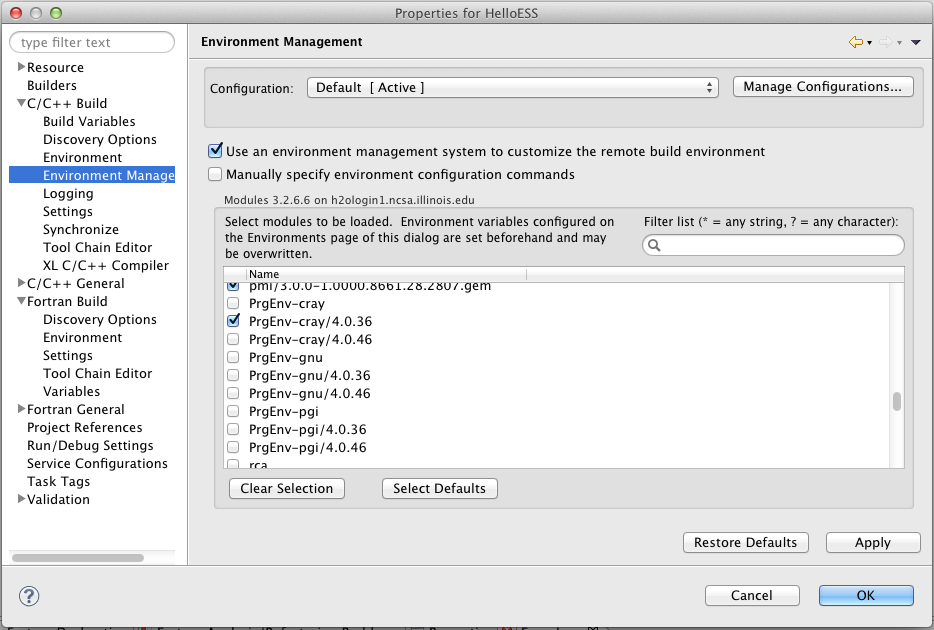
Task: Expand the Resource tree node
Action: pyautogui.click(x=21, y=67)
